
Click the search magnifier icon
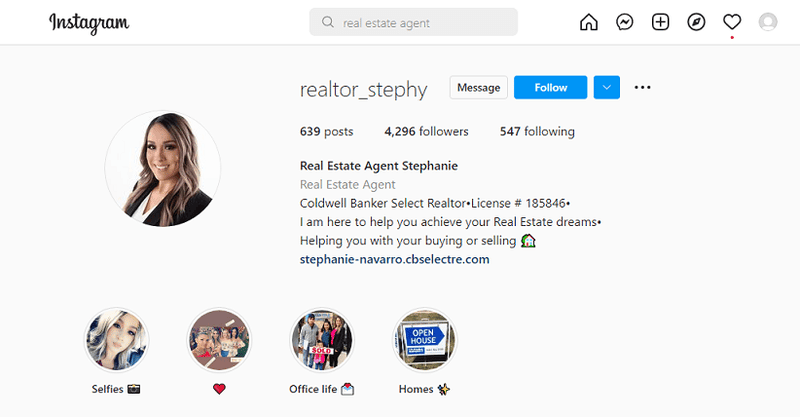(x=328, y=22)
